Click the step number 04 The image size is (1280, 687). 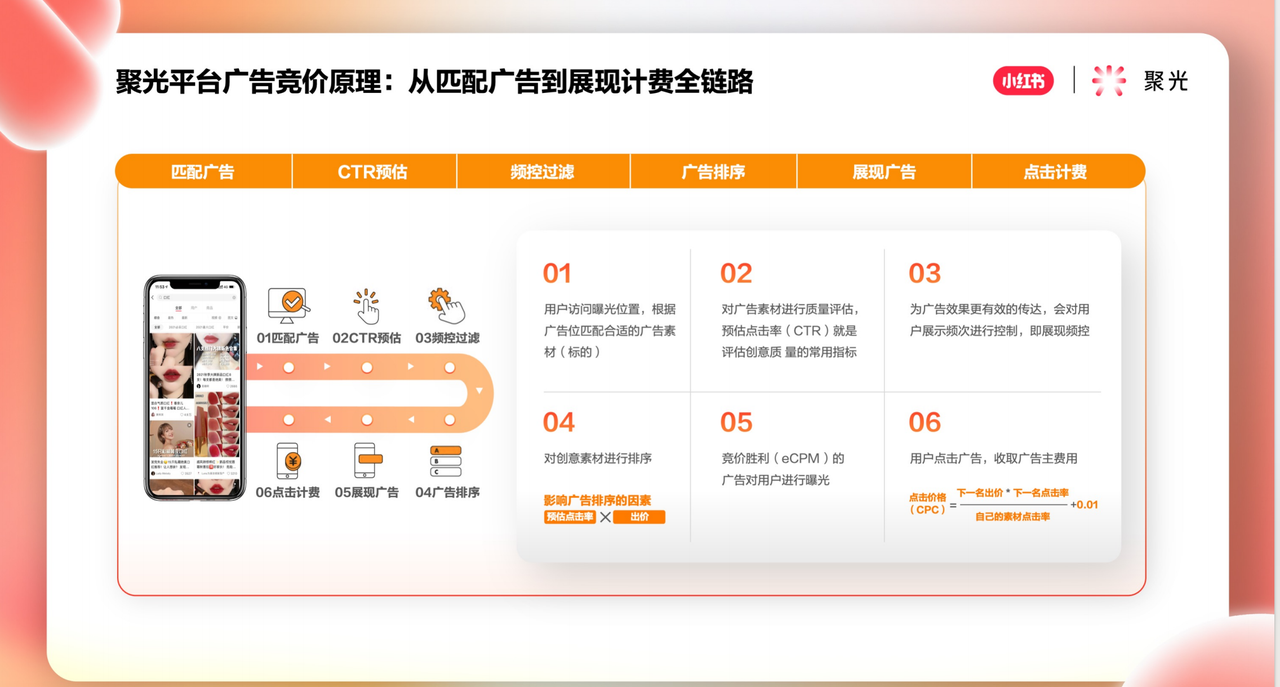pyautogui.click(x=559, y=422)
